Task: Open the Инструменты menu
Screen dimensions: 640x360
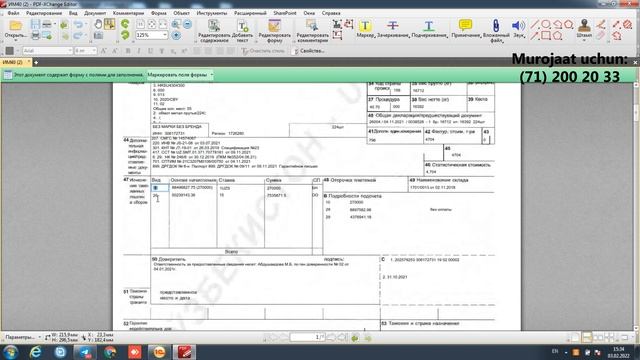Action: [211, 13]
